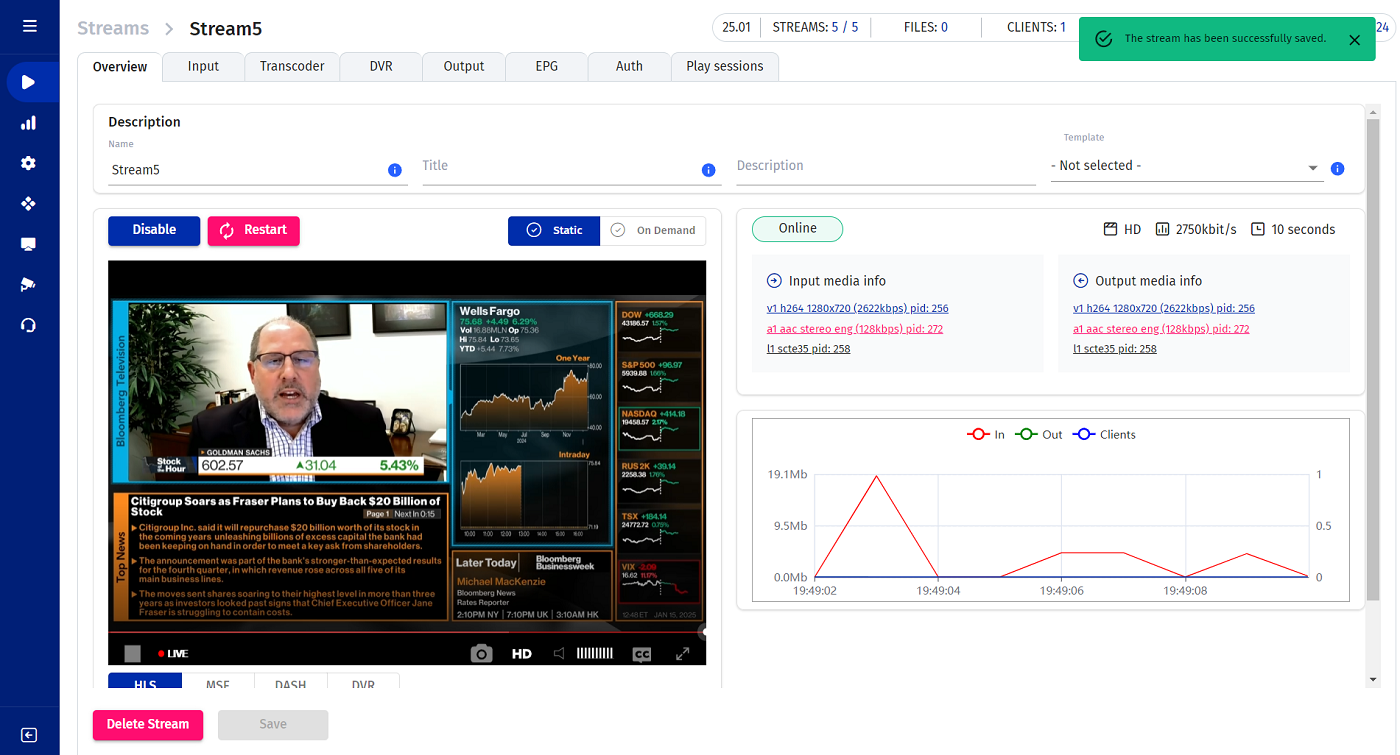This screenshot has width=1400, height=755.
Task: Click the clock icon near 10 seconds
Action: tap(1258, 229)
